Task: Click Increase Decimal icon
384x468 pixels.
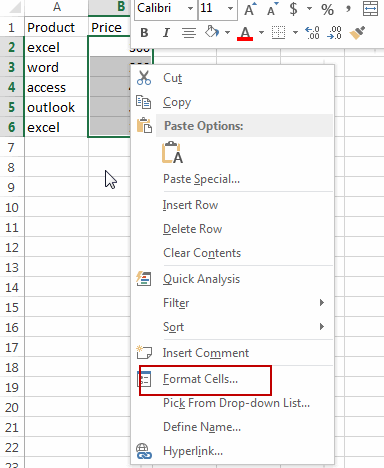Action: (312, 33)
